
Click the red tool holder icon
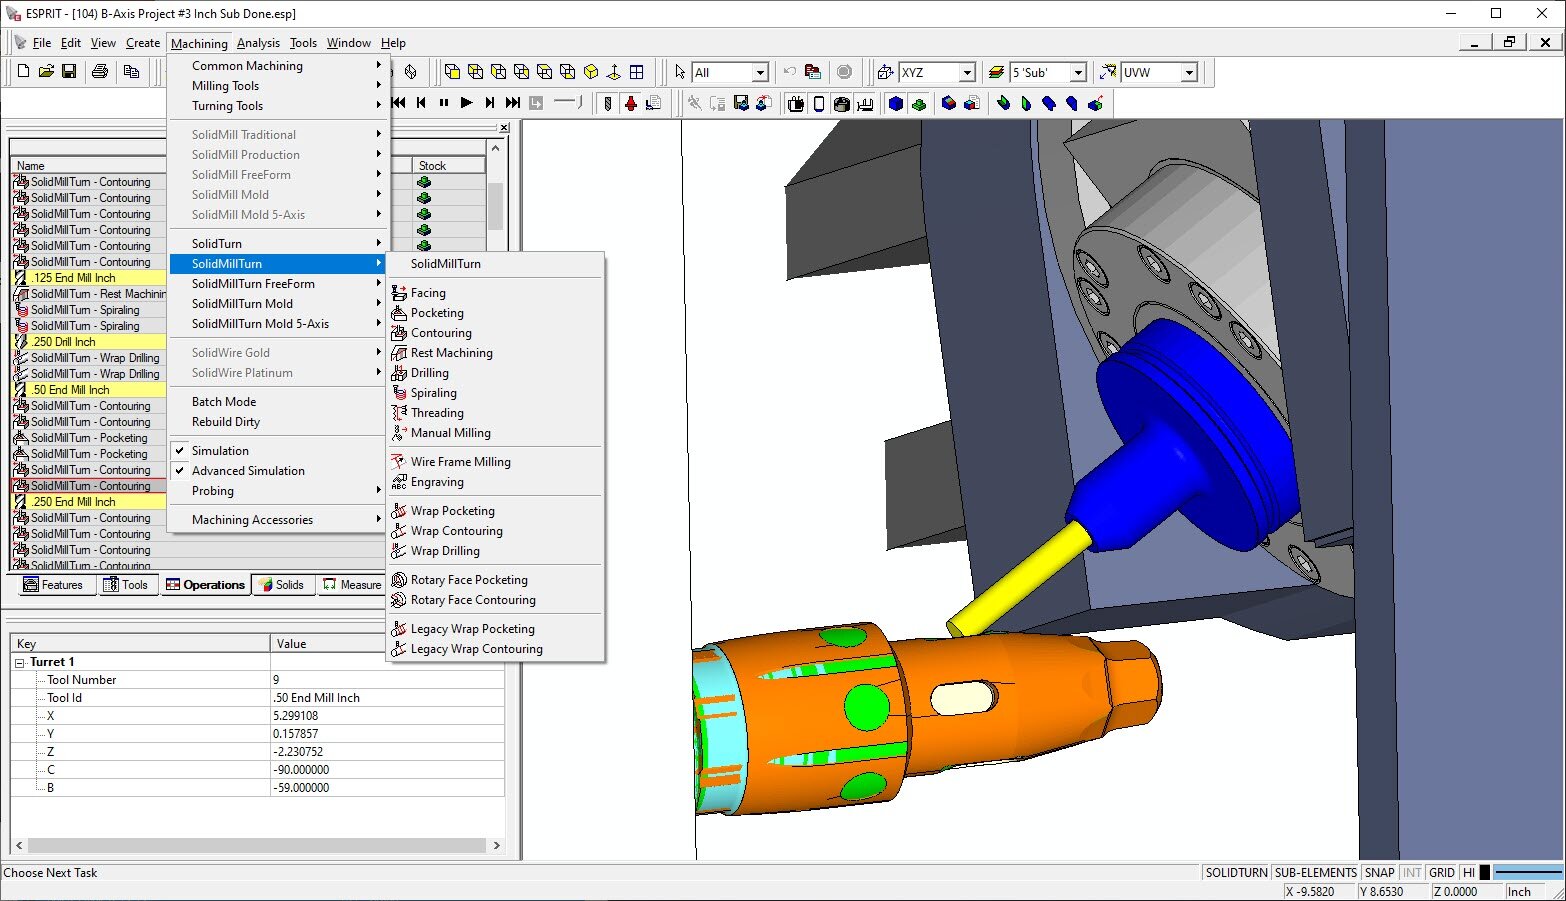[x=631, y=102]
